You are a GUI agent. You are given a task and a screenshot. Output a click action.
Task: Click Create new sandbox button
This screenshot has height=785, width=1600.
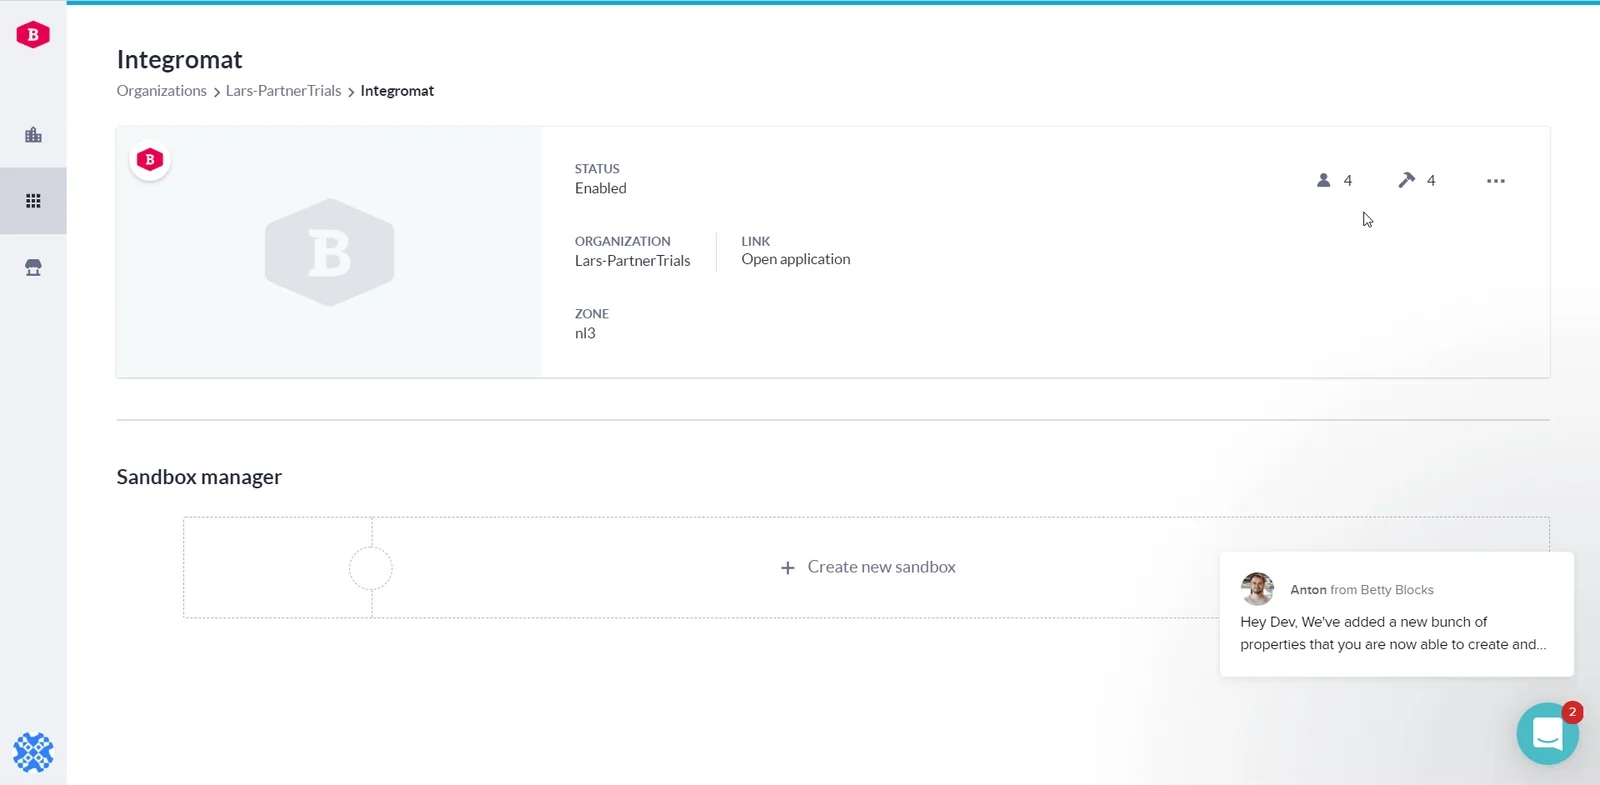click(x=867, y=567)
